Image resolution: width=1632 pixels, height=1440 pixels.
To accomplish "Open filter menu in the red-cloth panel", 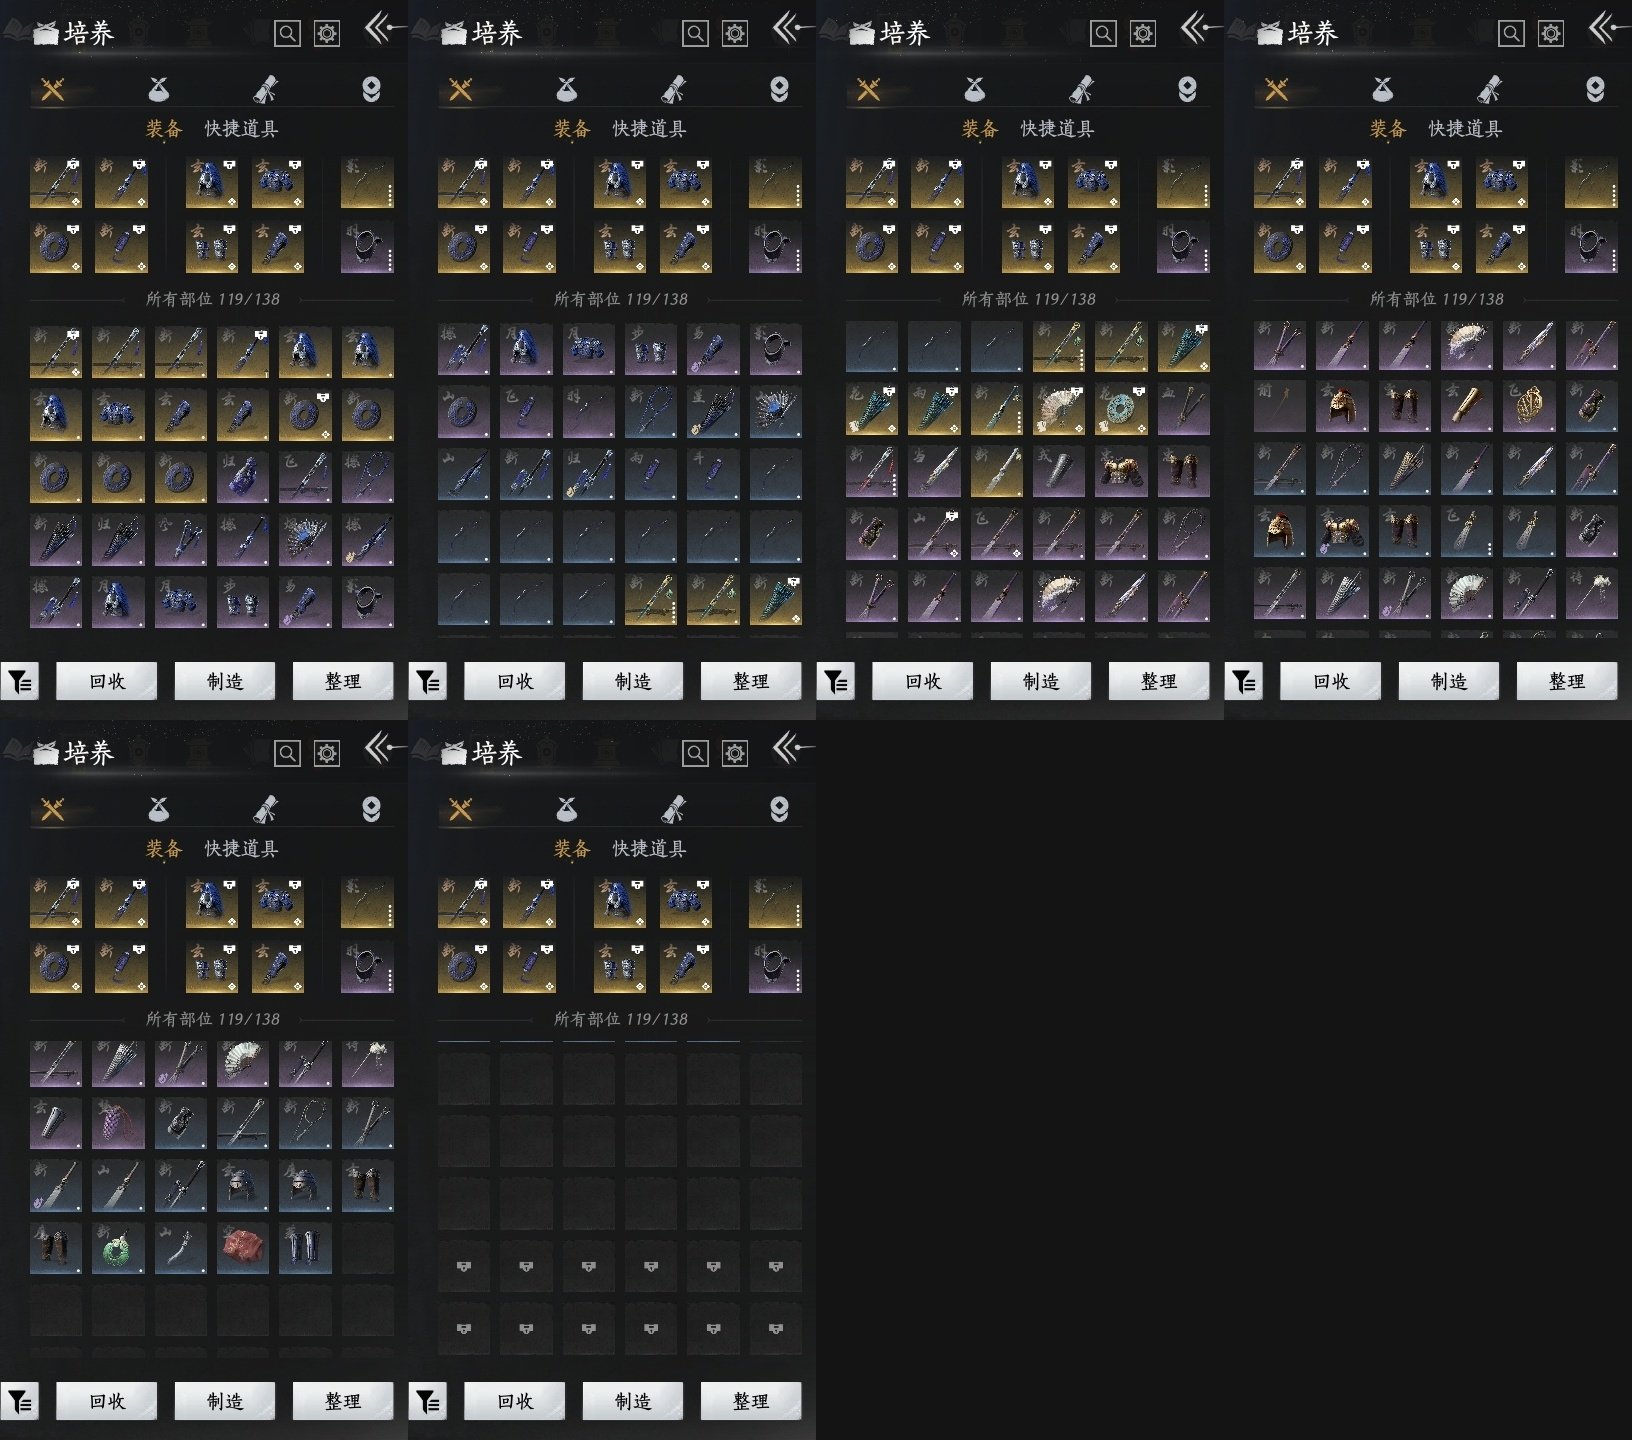I will point(20,1401).
